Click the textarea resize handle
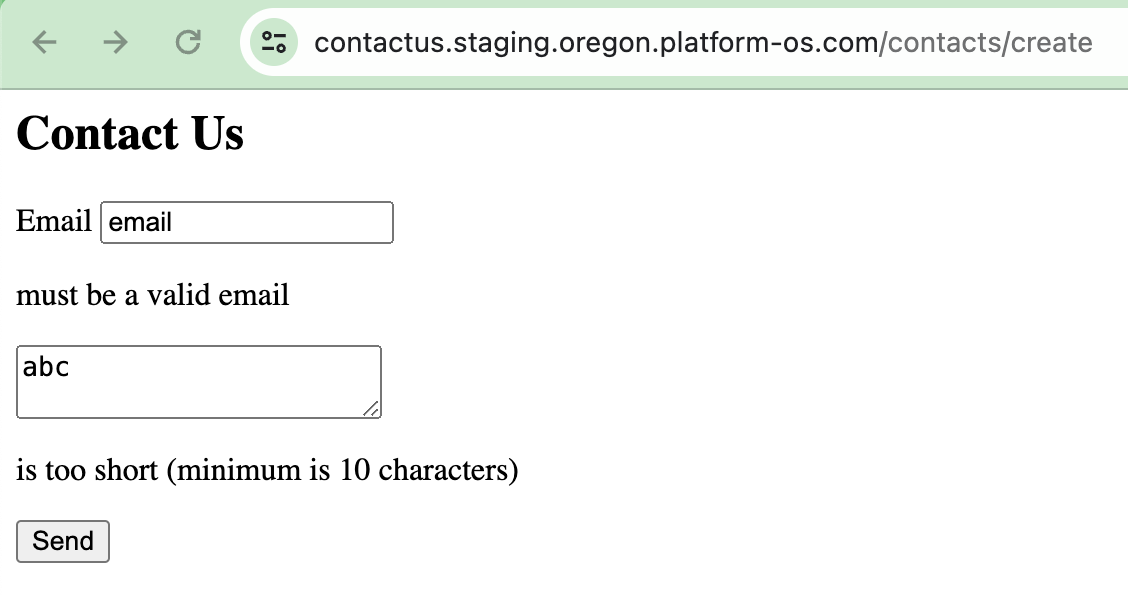 pos(373,409)
